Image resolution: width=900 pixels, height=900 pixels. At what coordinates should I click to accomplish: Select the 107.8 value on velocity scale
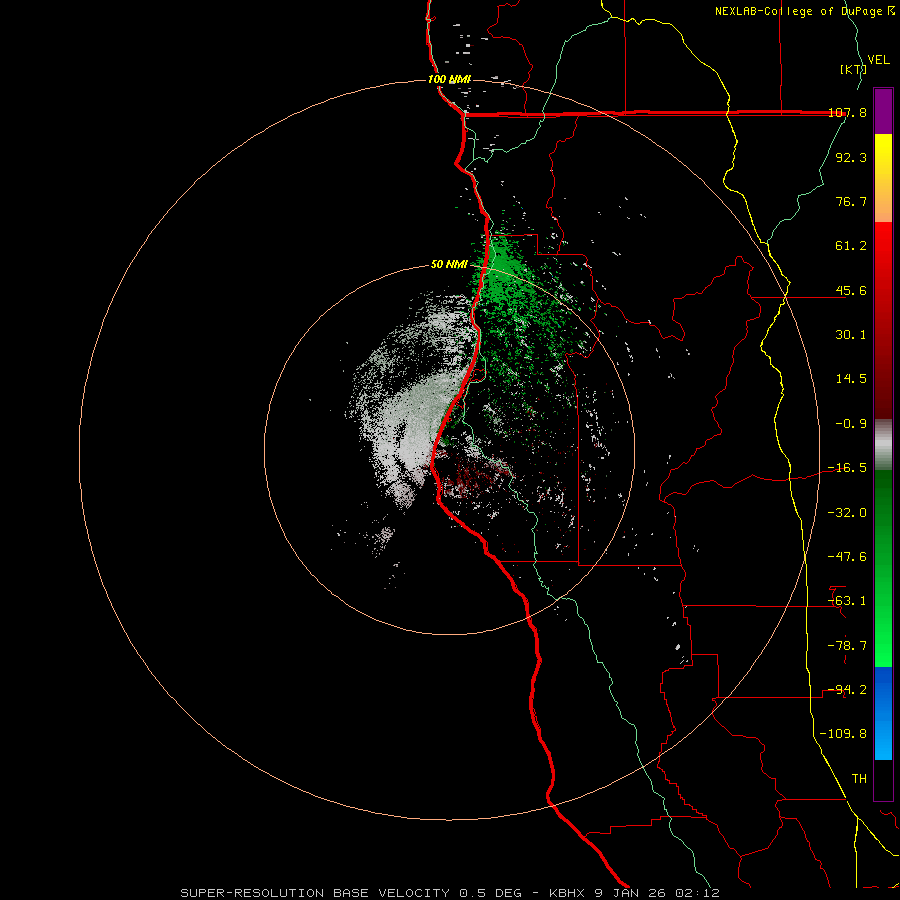[x=847, y=112]
